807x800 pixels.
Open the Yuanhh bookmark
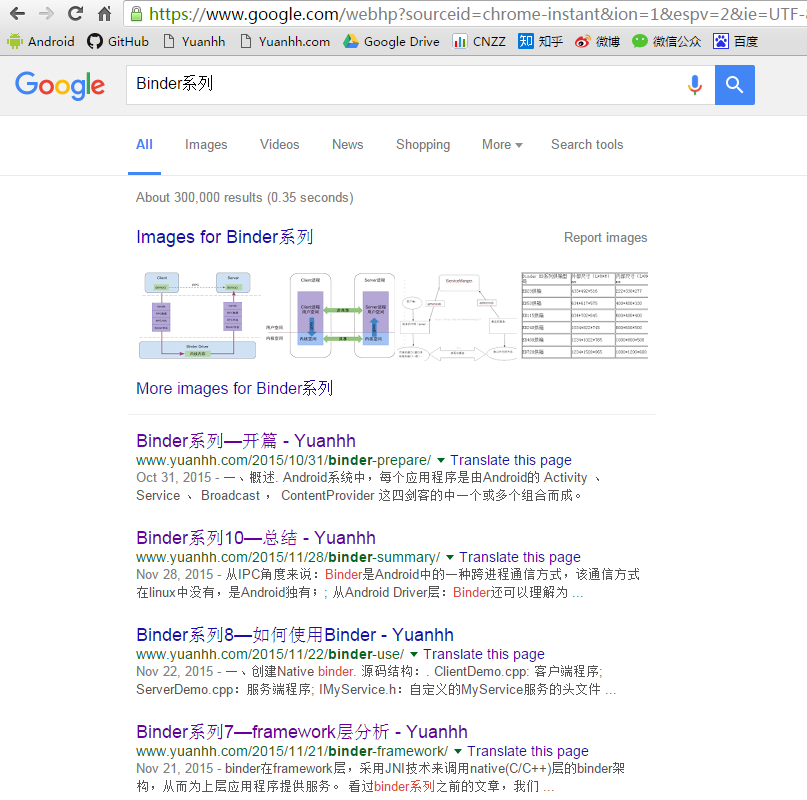click(x=194, y=41)
